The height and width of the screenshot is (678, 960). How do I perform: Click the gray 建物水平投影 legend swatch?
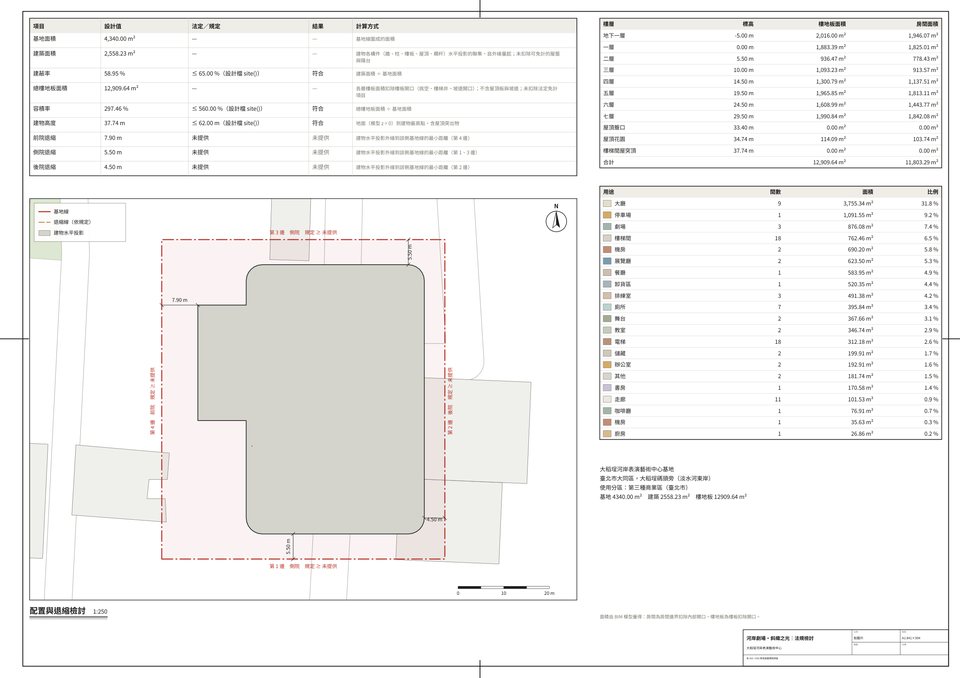[x=44, y=233]
